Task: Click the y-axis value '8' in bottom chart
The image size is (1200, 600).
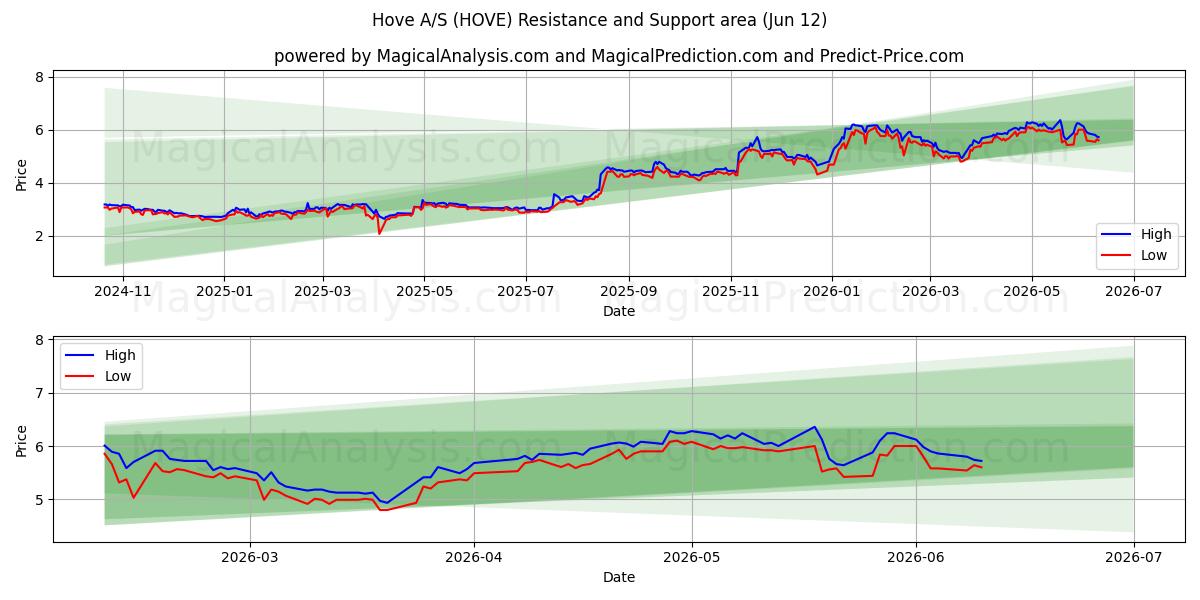Action: pyautogui.click(x=41, y=340)
